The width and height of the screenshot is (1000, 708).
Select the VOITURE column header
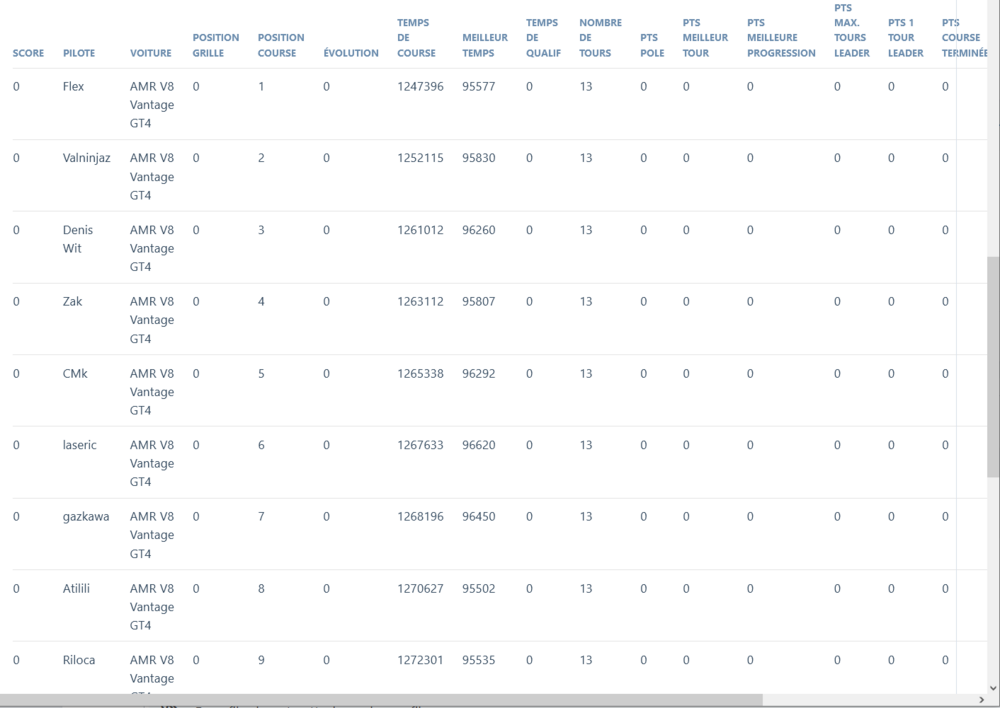tap(150, 53)
